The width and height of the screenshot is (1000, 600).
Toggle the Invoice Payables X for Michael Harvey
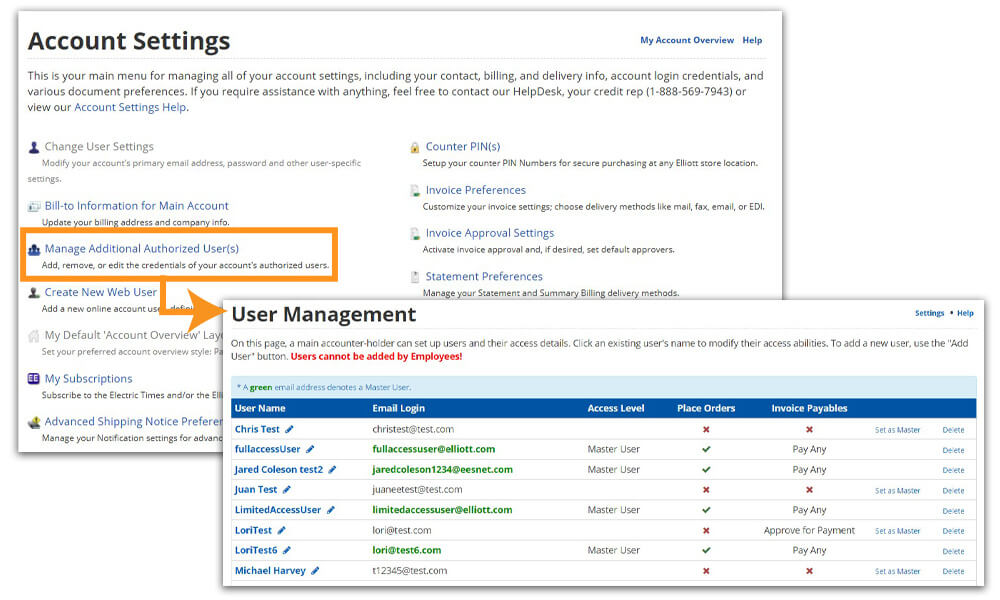808,571
